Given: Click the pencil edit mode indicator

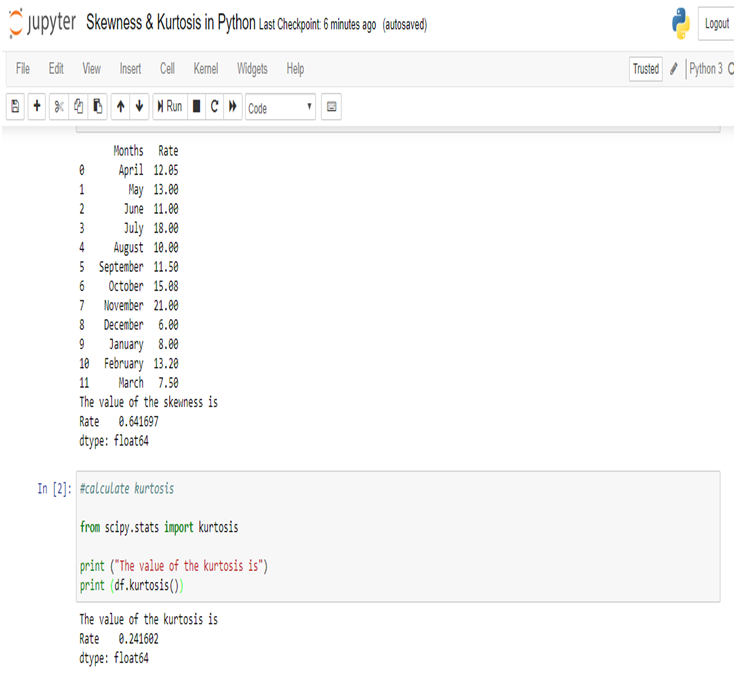Looking at the screenshot, I should coord(674,69).
